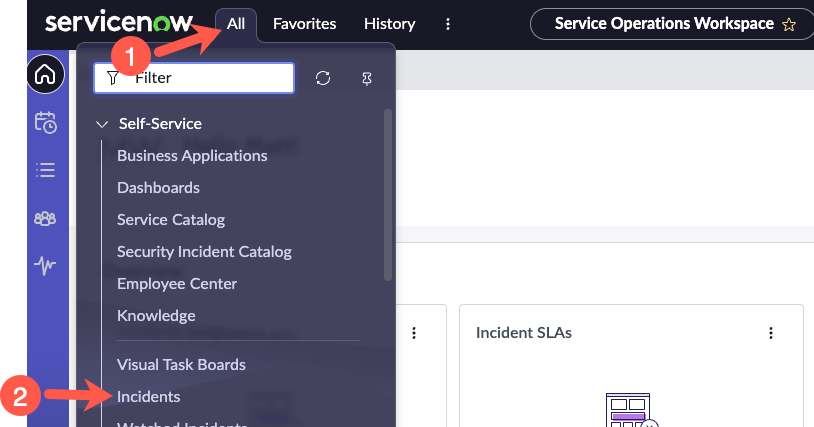Open the list view sidebar icon

[46, 170]
